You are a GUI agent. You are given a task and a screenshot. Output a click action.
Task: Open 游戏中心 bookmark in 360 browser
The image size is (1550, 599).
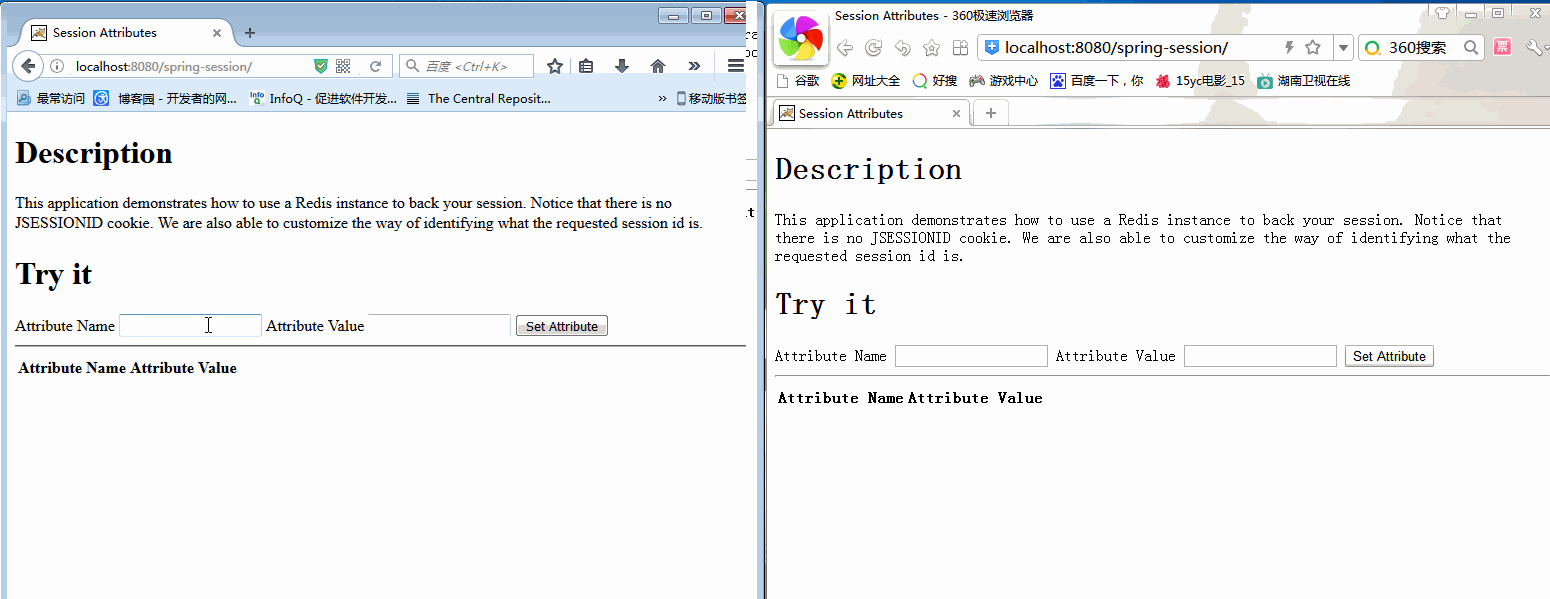point(1004,81)
